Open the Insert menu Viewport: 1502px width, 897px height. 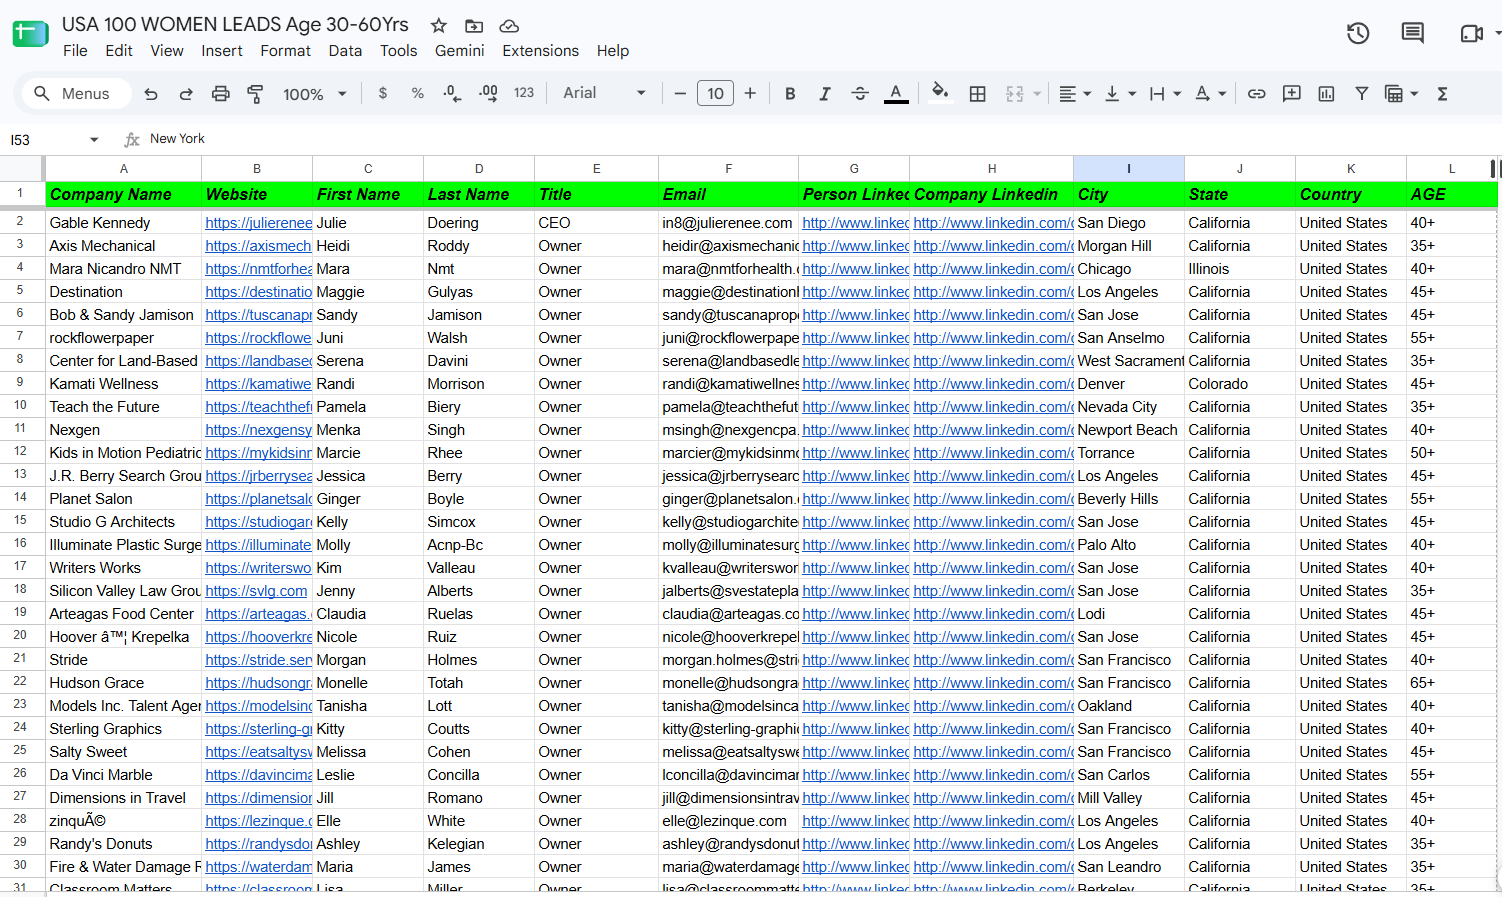coord(222,51)
